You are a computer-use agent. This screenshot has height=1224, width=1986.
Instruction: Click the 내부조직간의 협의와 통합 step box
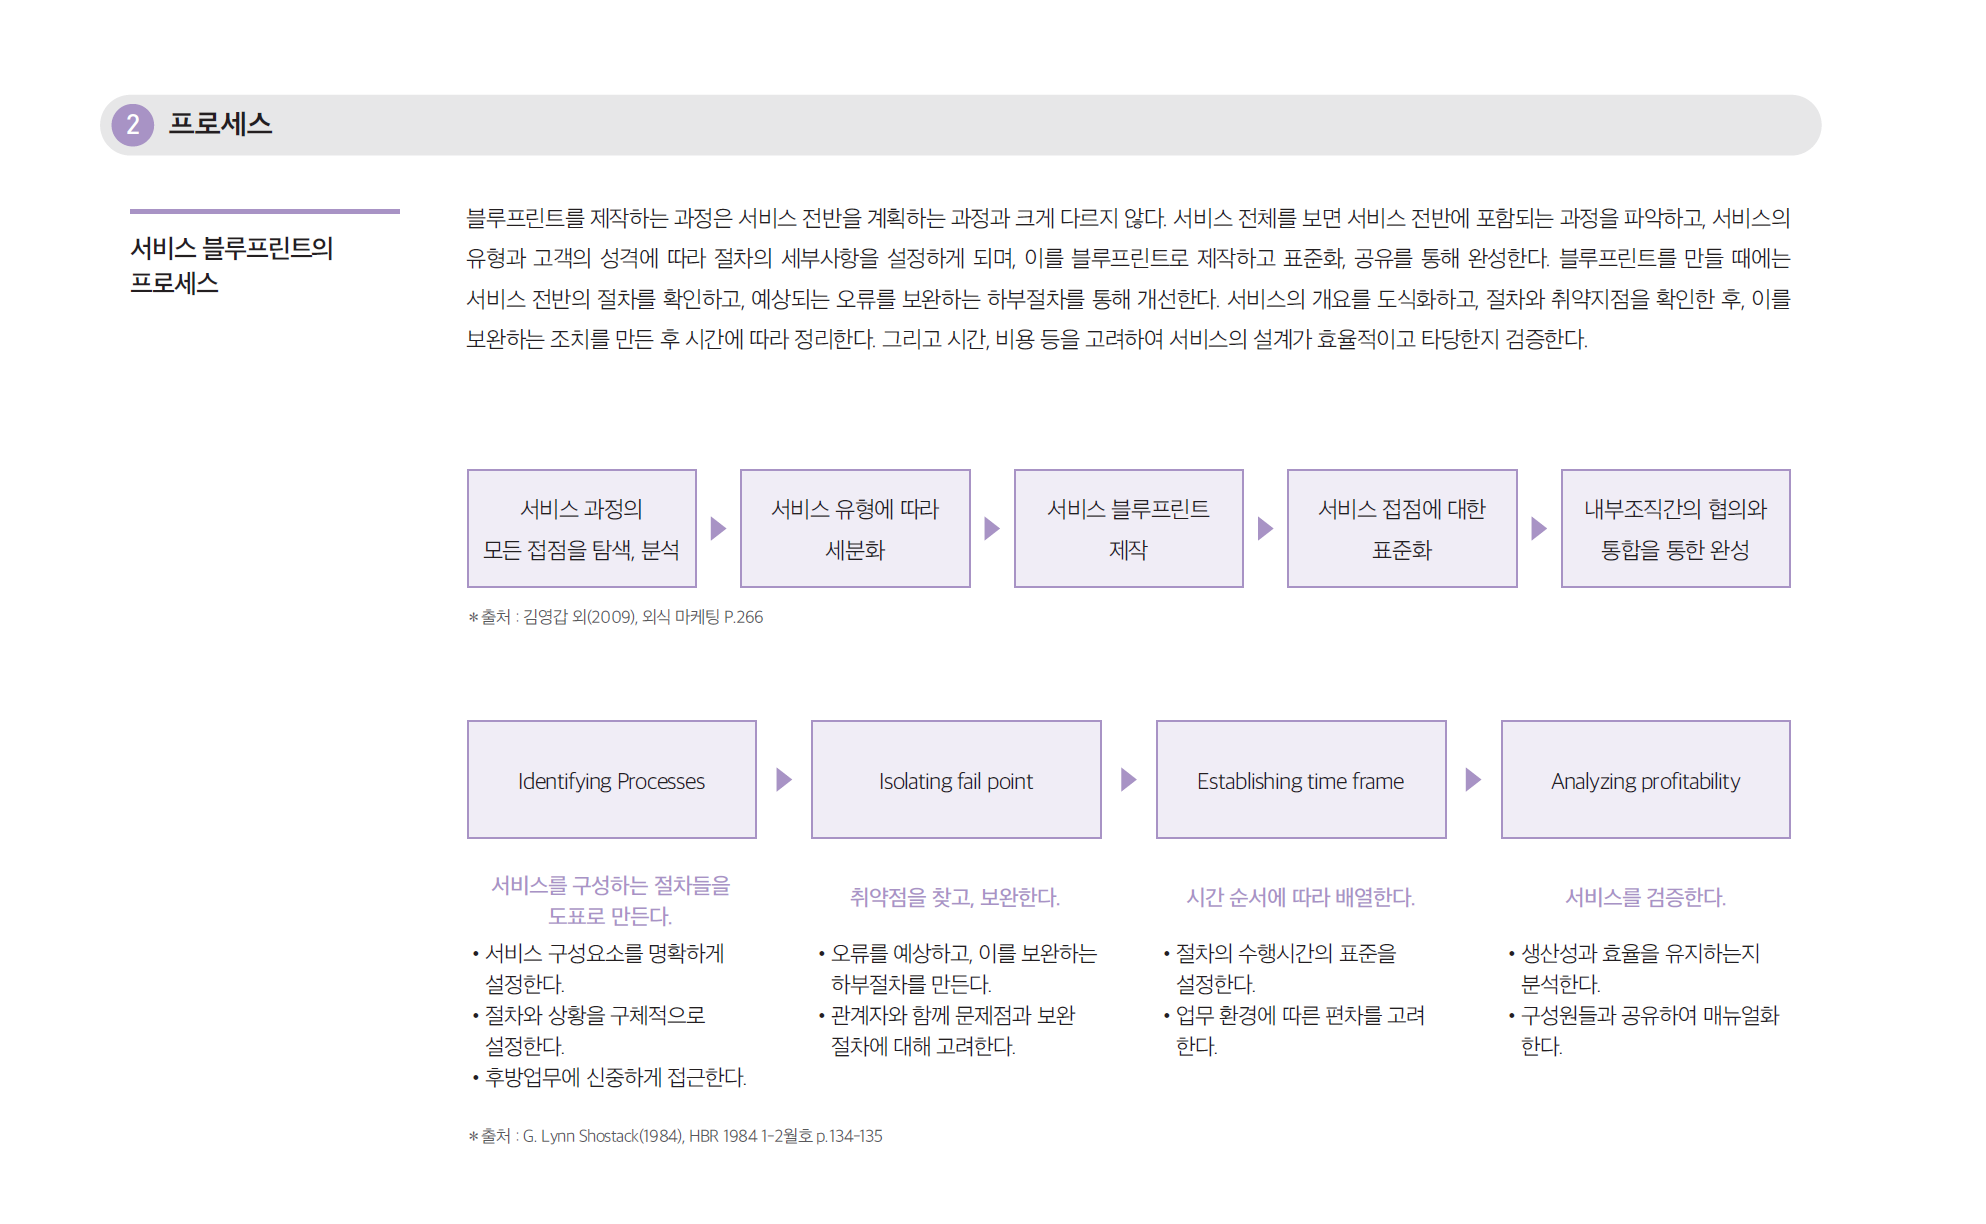tap(1675, 528)
